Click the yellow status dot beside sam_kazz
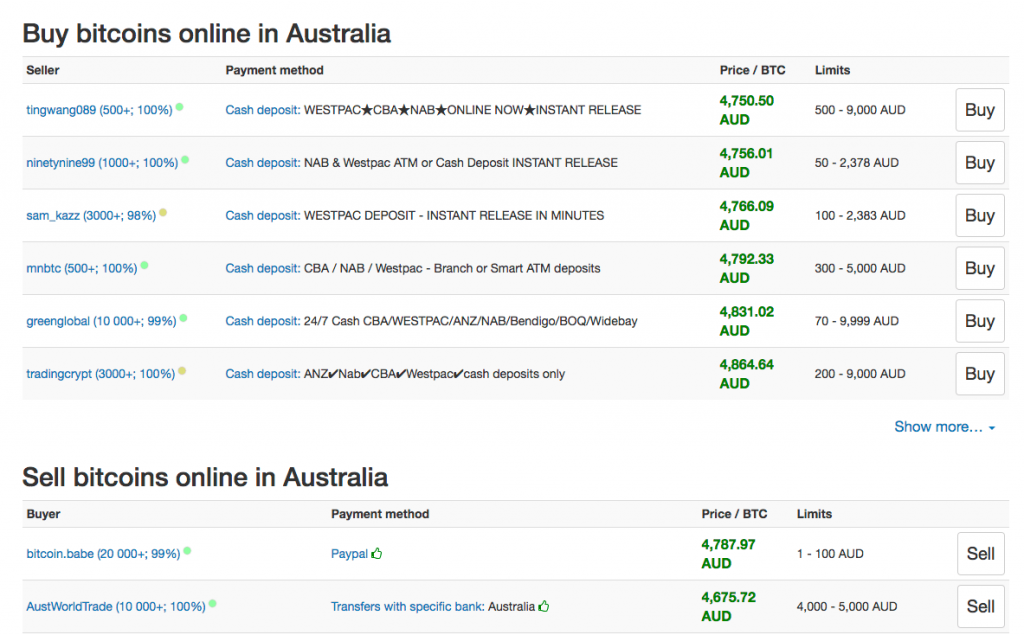The height and width of the screenshot is (635, 1024). [x=163, y=212]
